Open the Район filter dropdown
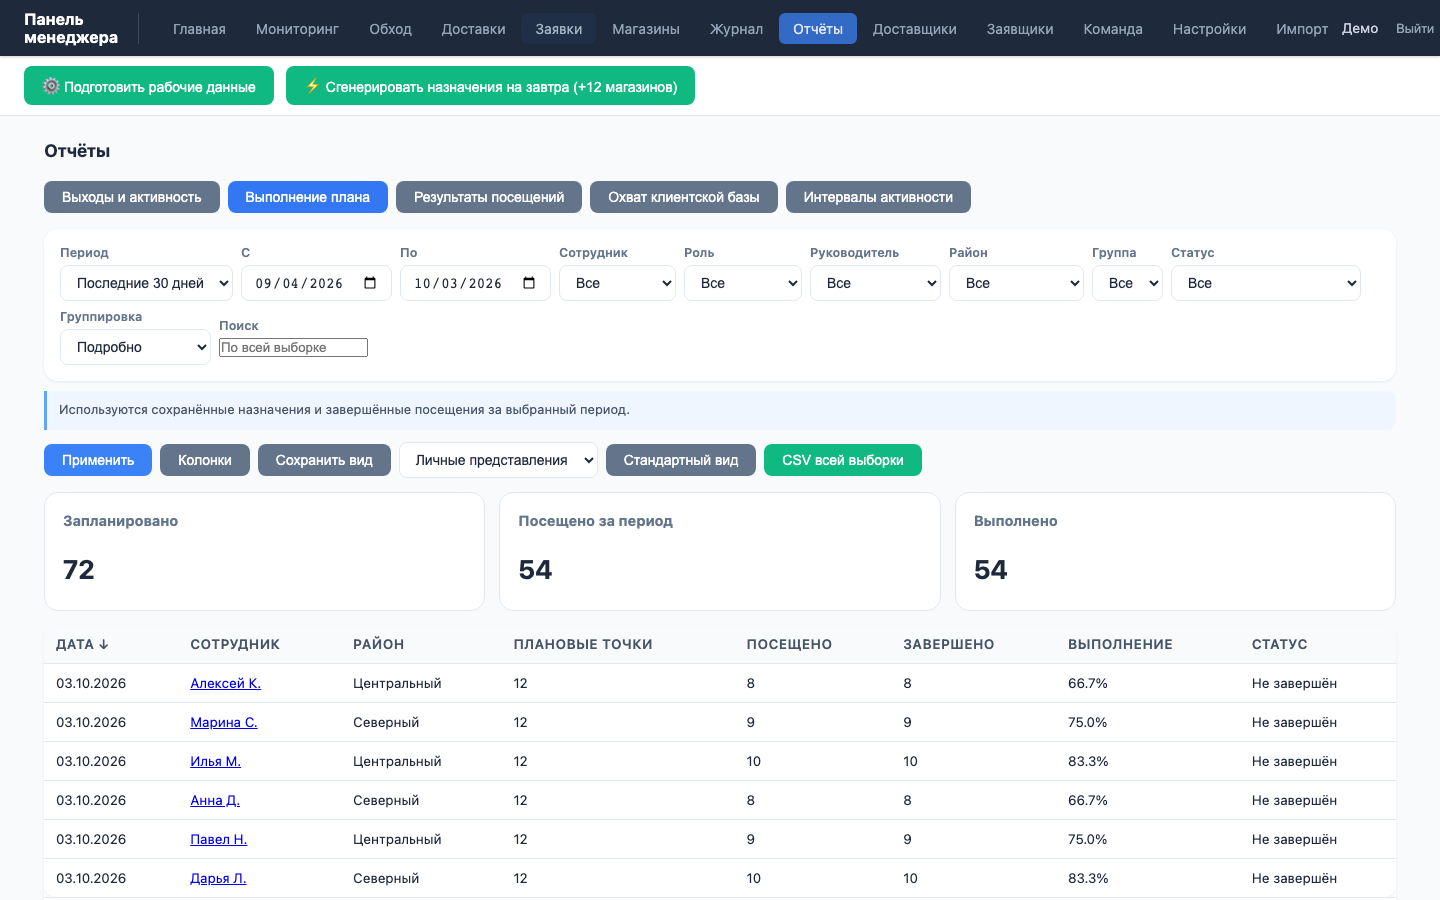1440x900 pixels. click(1016, 283)
